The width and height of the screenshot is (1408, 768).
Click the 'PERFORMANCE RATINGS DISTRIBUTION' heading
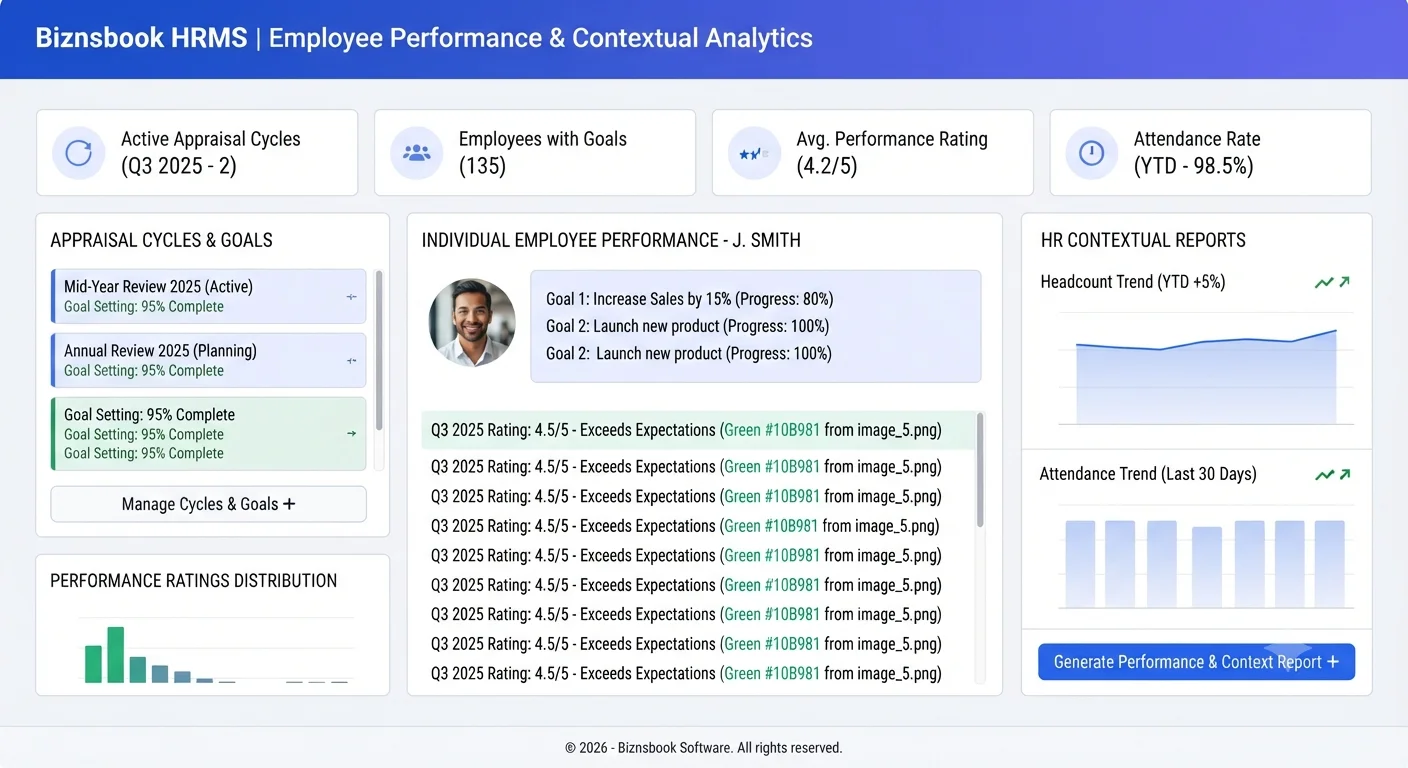pos(194,581)
